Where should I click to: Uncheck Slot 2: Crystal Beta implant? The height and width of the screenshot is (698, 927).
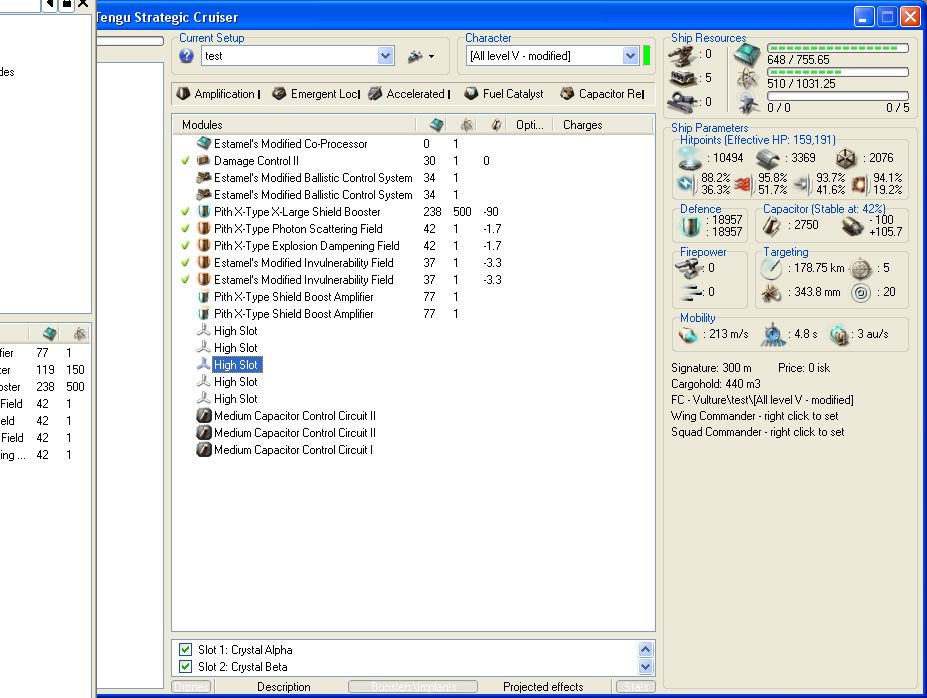click(185, 667)
